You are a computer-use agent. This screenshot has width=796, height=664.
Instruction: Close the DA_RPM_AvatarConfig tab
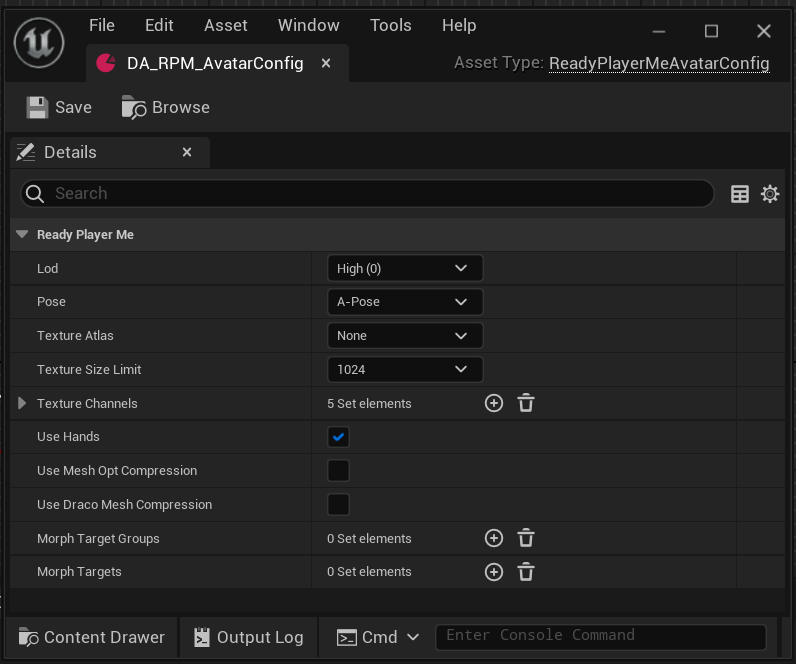326,63
